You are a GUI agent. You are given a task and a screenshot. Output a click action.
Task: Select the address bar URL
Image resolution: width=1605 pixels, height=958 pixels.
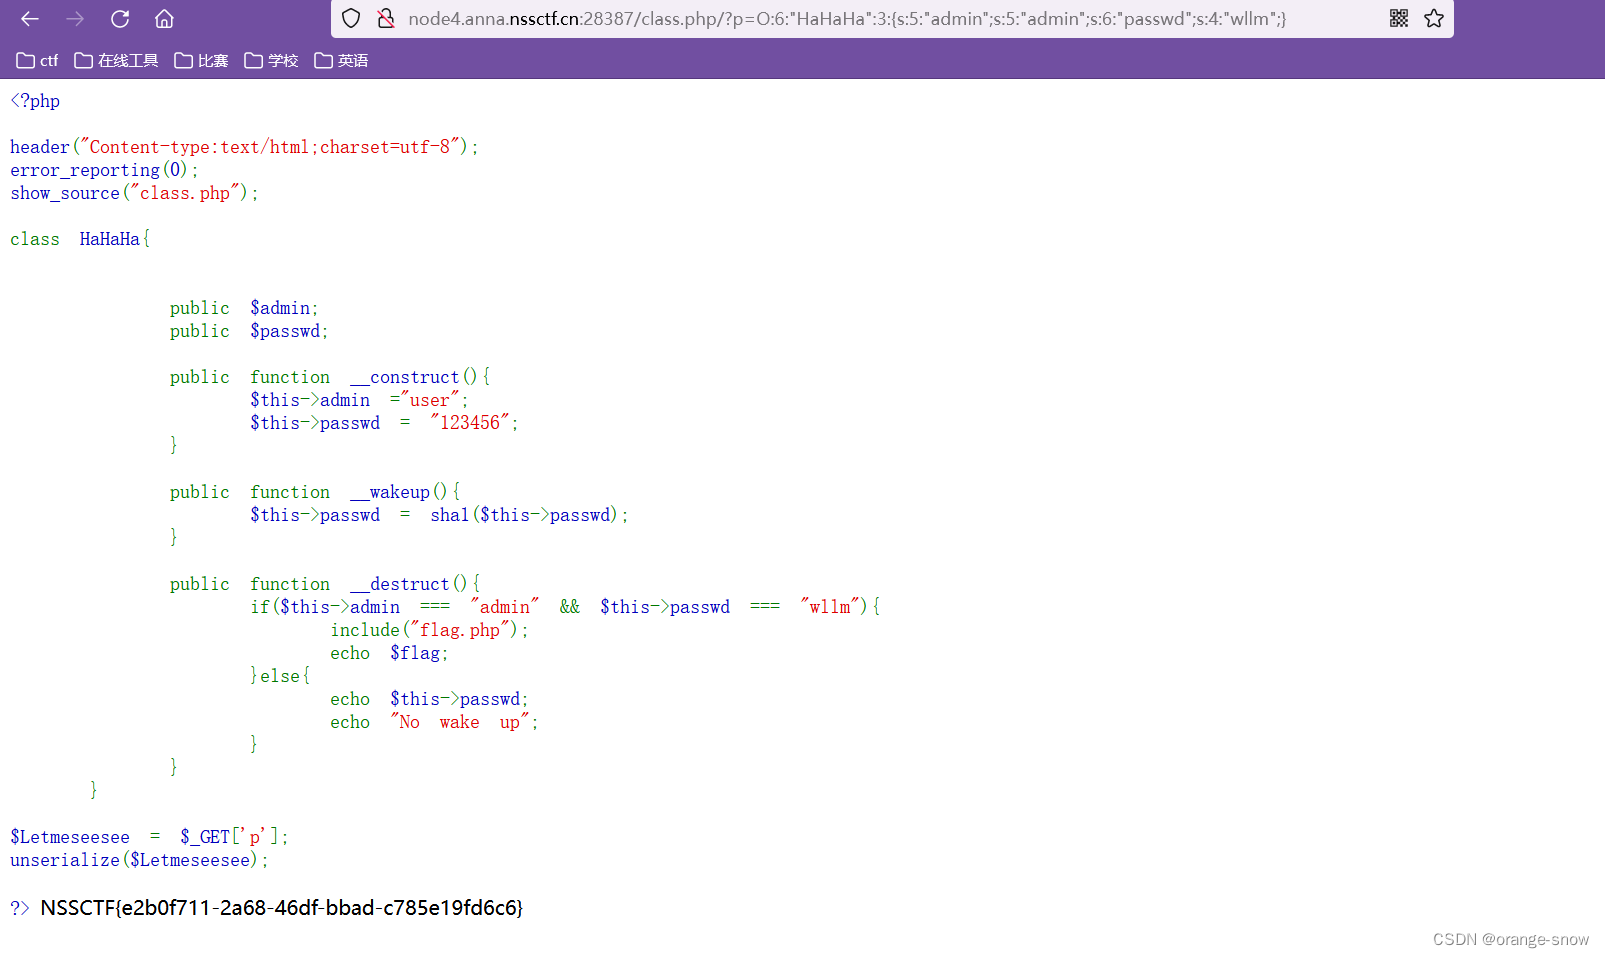(x=847, y=18)
